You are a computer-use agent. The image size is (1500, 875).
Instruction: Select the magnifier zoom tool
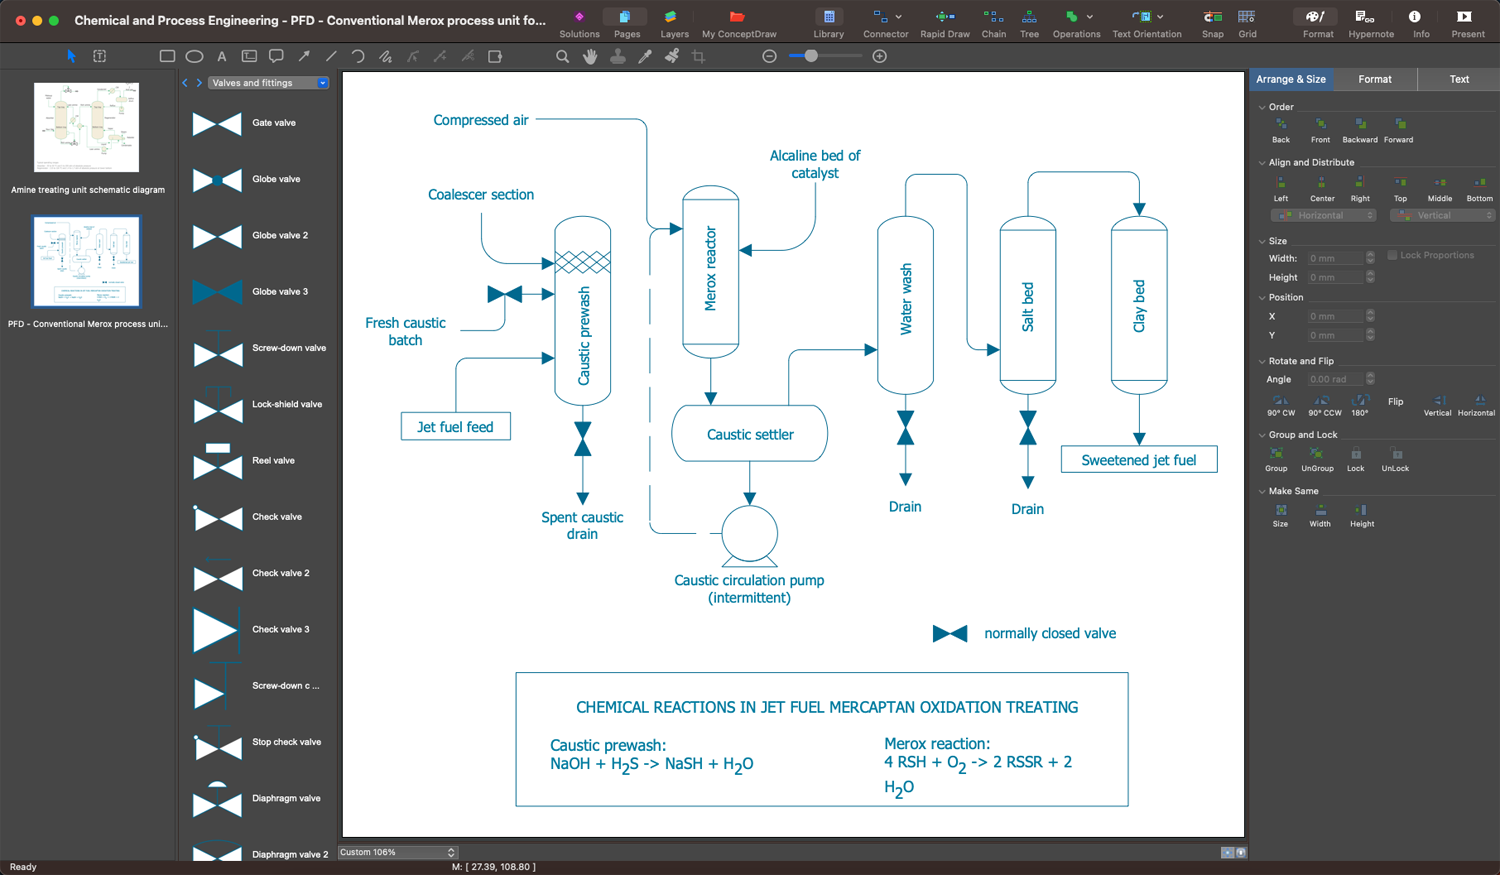(x=562, y=56)
